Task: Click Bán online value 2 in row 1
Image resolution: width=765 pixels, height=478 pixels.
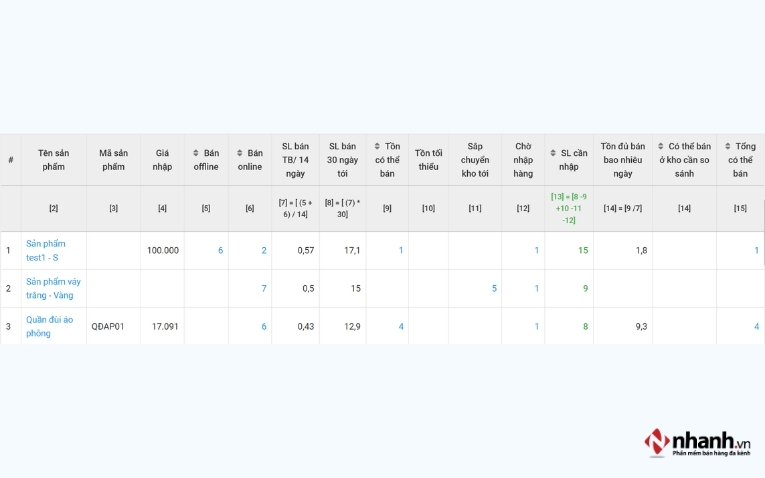Action: point(264,251)
